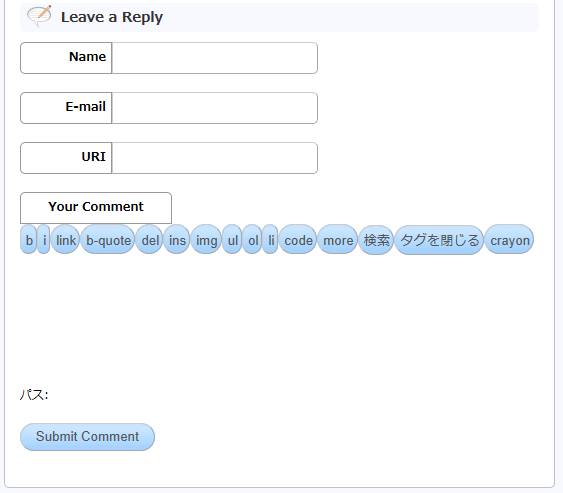The height and width of the screenshot is (493, 563).
Task: Click the 検索 button
Action: [x=376, y=240]
